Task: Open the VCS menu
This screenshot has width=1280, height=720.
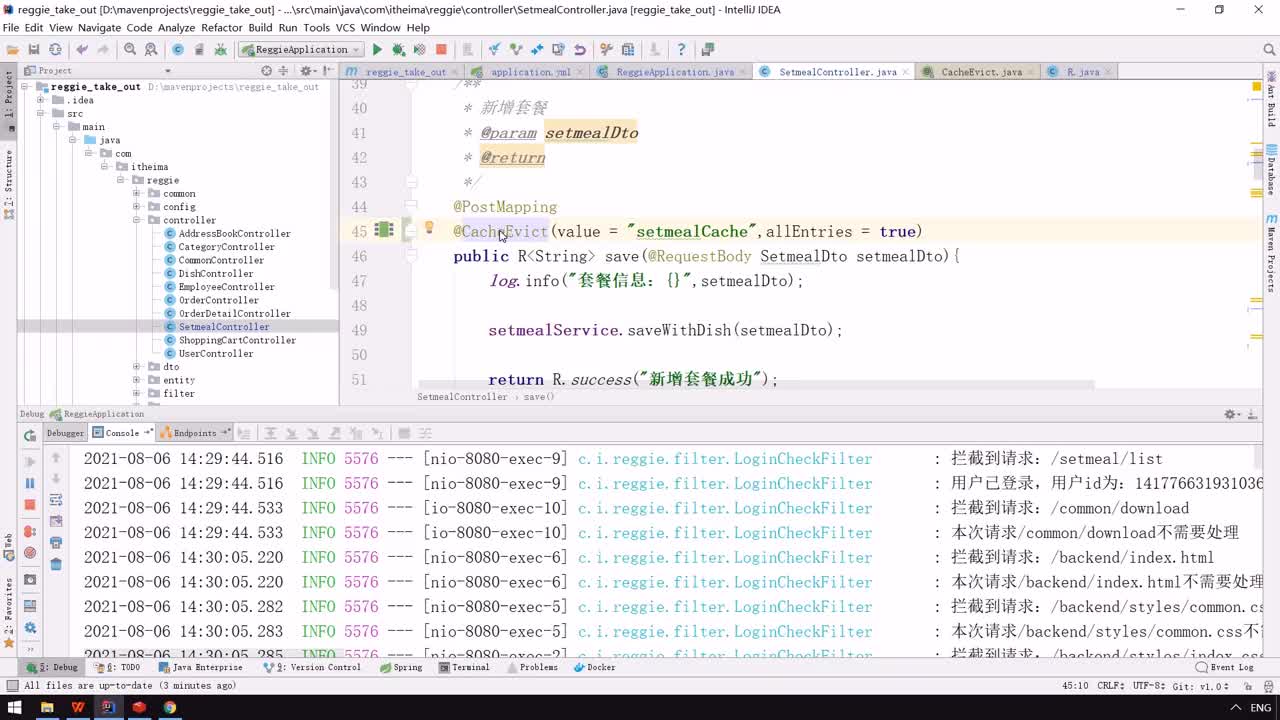Action: 345,28
